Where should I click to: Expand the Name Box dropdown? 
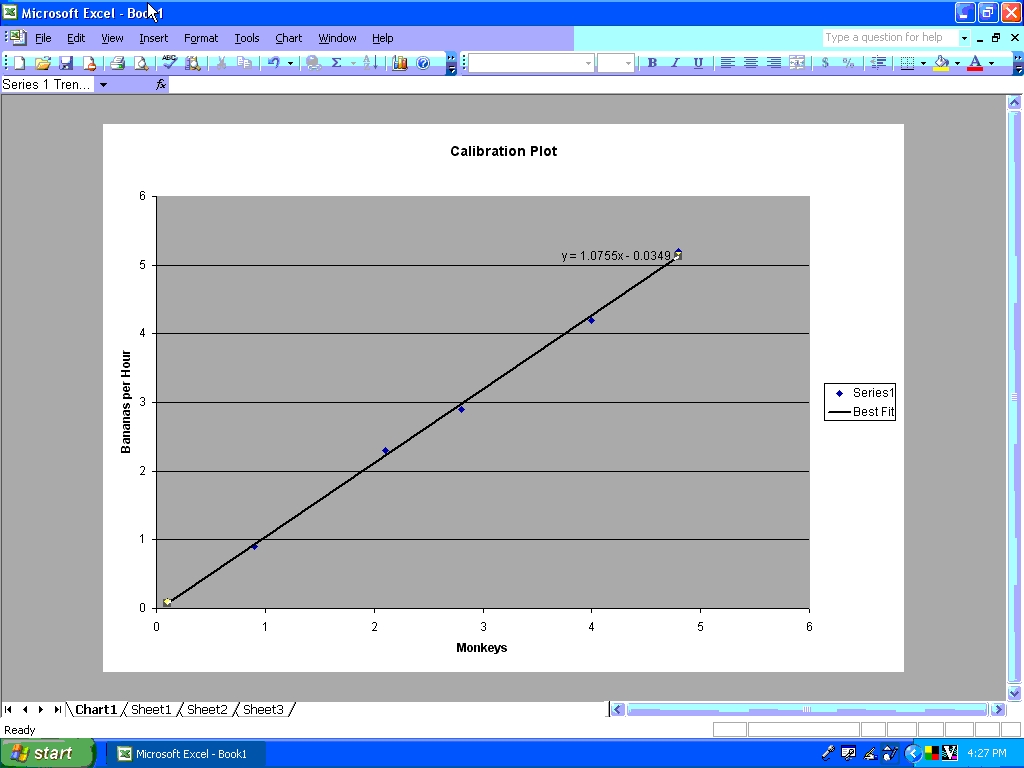tap(103, 85)
